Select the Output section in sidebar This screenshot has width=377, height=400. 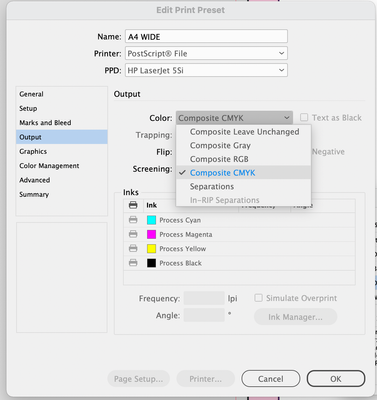pyautogui.click(x=62, y=137)
